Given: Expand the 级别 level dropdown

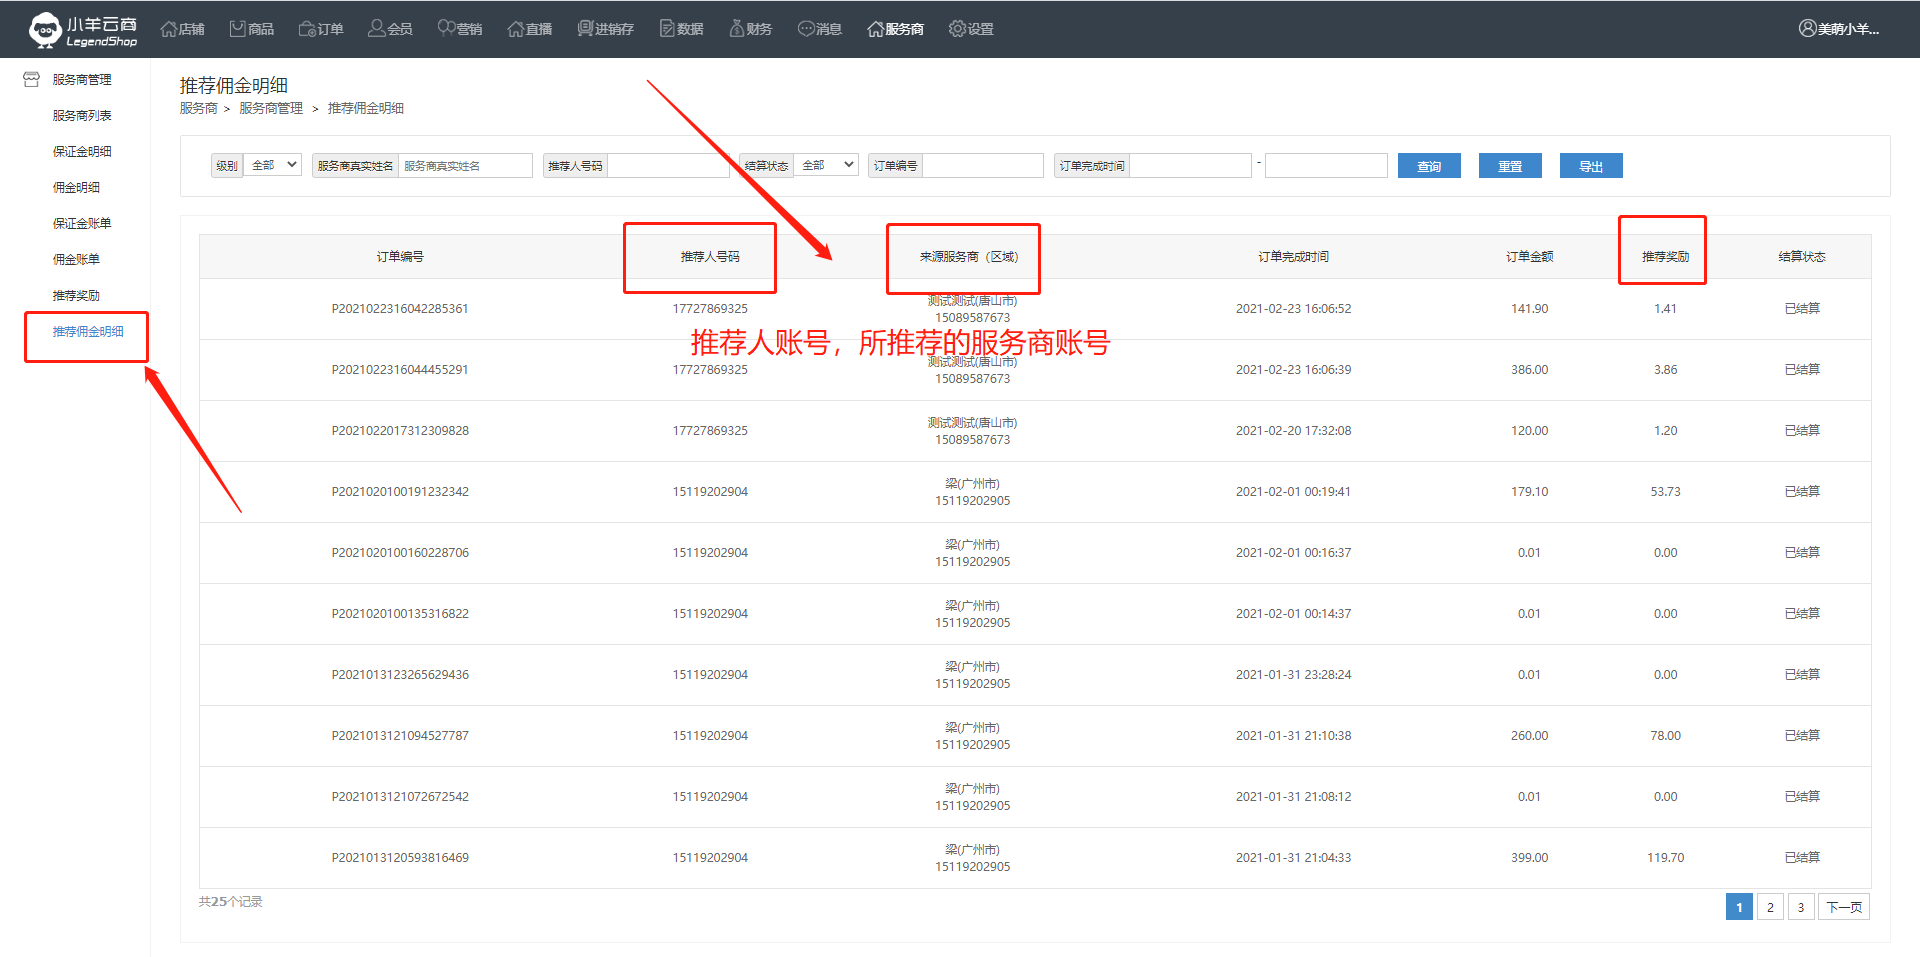Looking at the screenshot, I should [x=273, y=165].
